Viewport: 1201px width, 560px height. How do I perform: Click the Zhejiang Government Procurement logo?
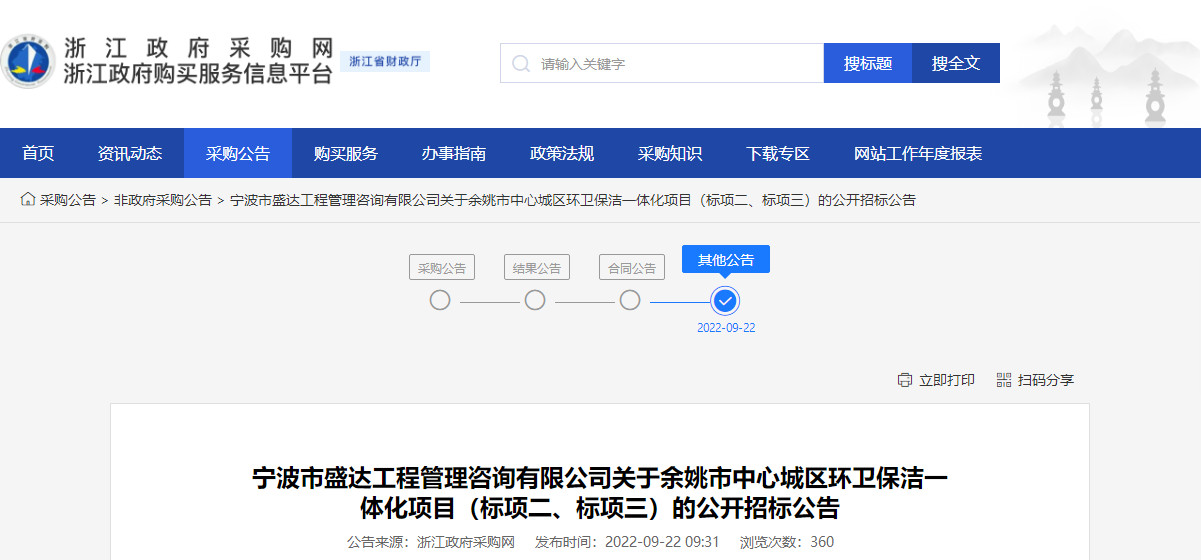click(28, 63)
